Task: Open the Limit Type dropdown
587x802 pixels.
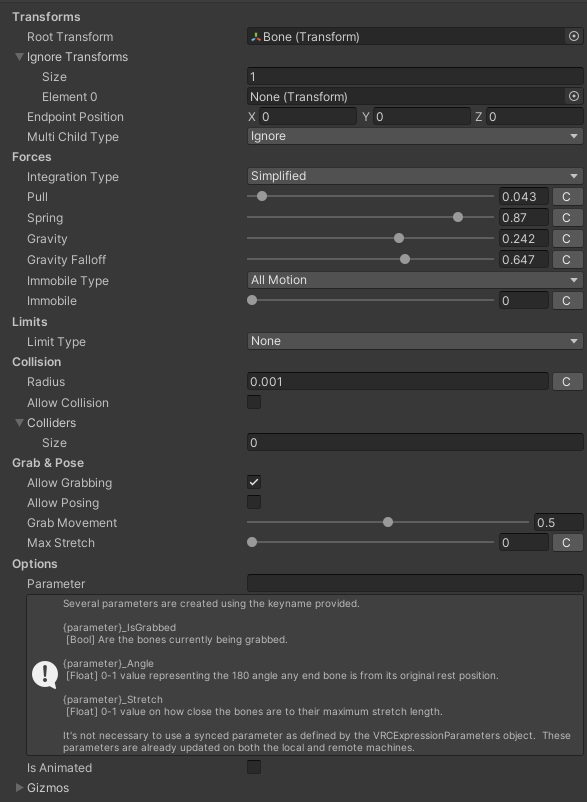Action: point(415,341)
